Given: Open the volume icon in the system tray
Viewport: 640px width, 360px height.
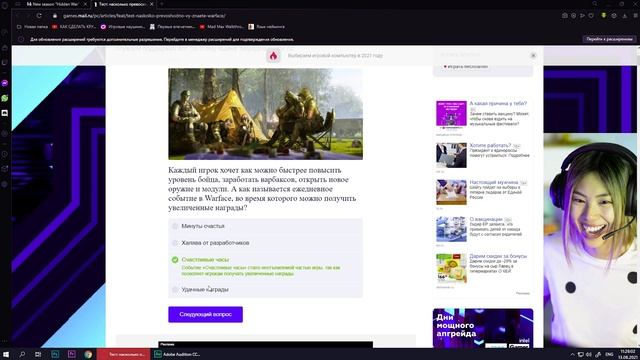Looking at the screenshot, I should (589, 354).
